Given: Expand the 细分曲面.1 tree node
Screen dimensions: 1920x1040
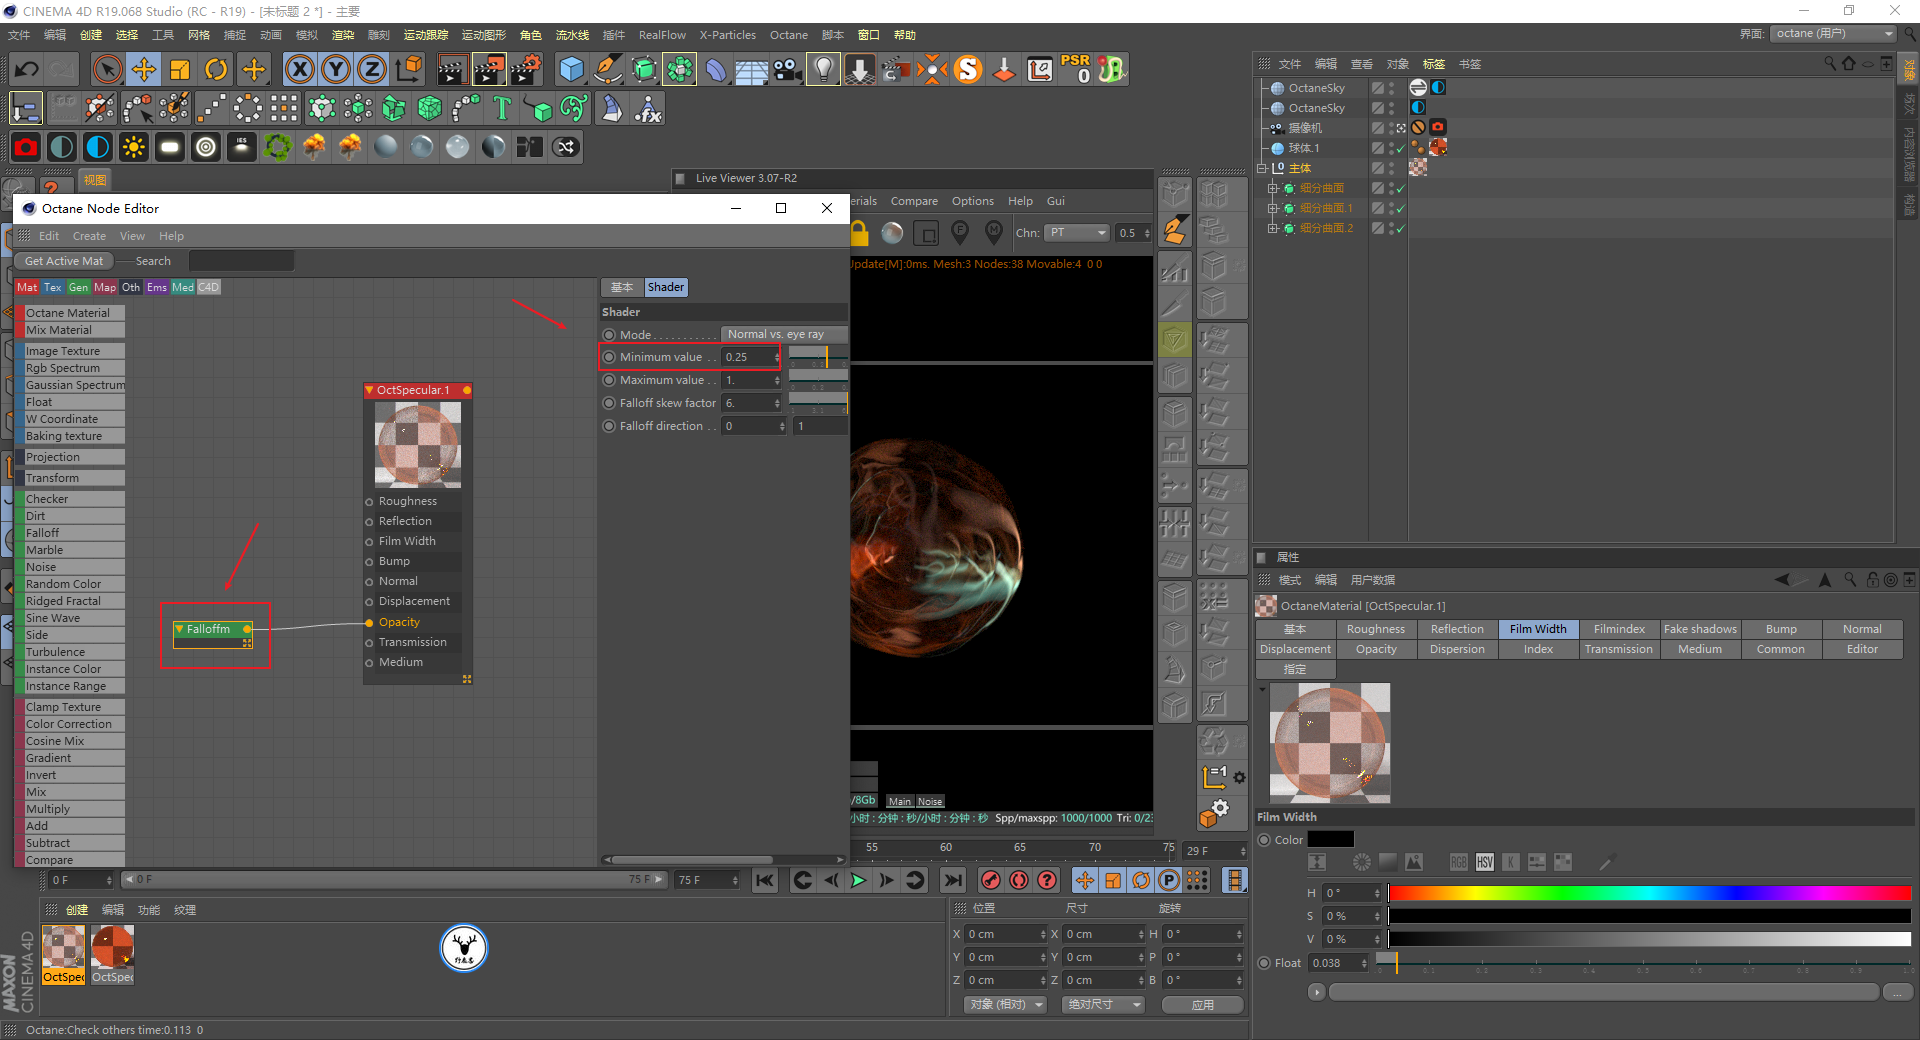Looking at the screenshot, I should (x=1273, y=208).
